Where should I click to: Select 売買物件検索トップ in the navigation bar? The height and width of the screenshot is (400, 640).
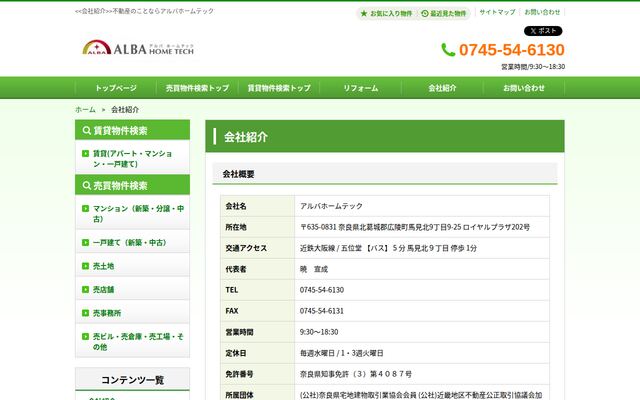point(198,88)
